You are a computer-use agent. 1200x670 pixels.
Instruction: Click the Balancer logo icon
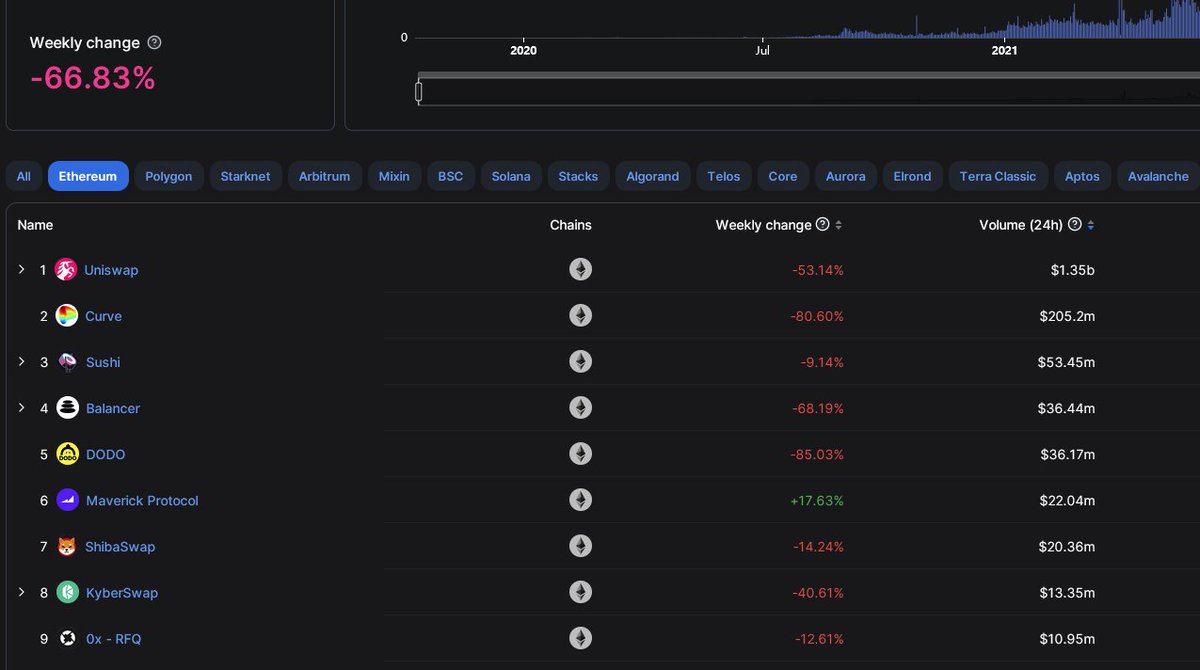[x=67, y=408]
